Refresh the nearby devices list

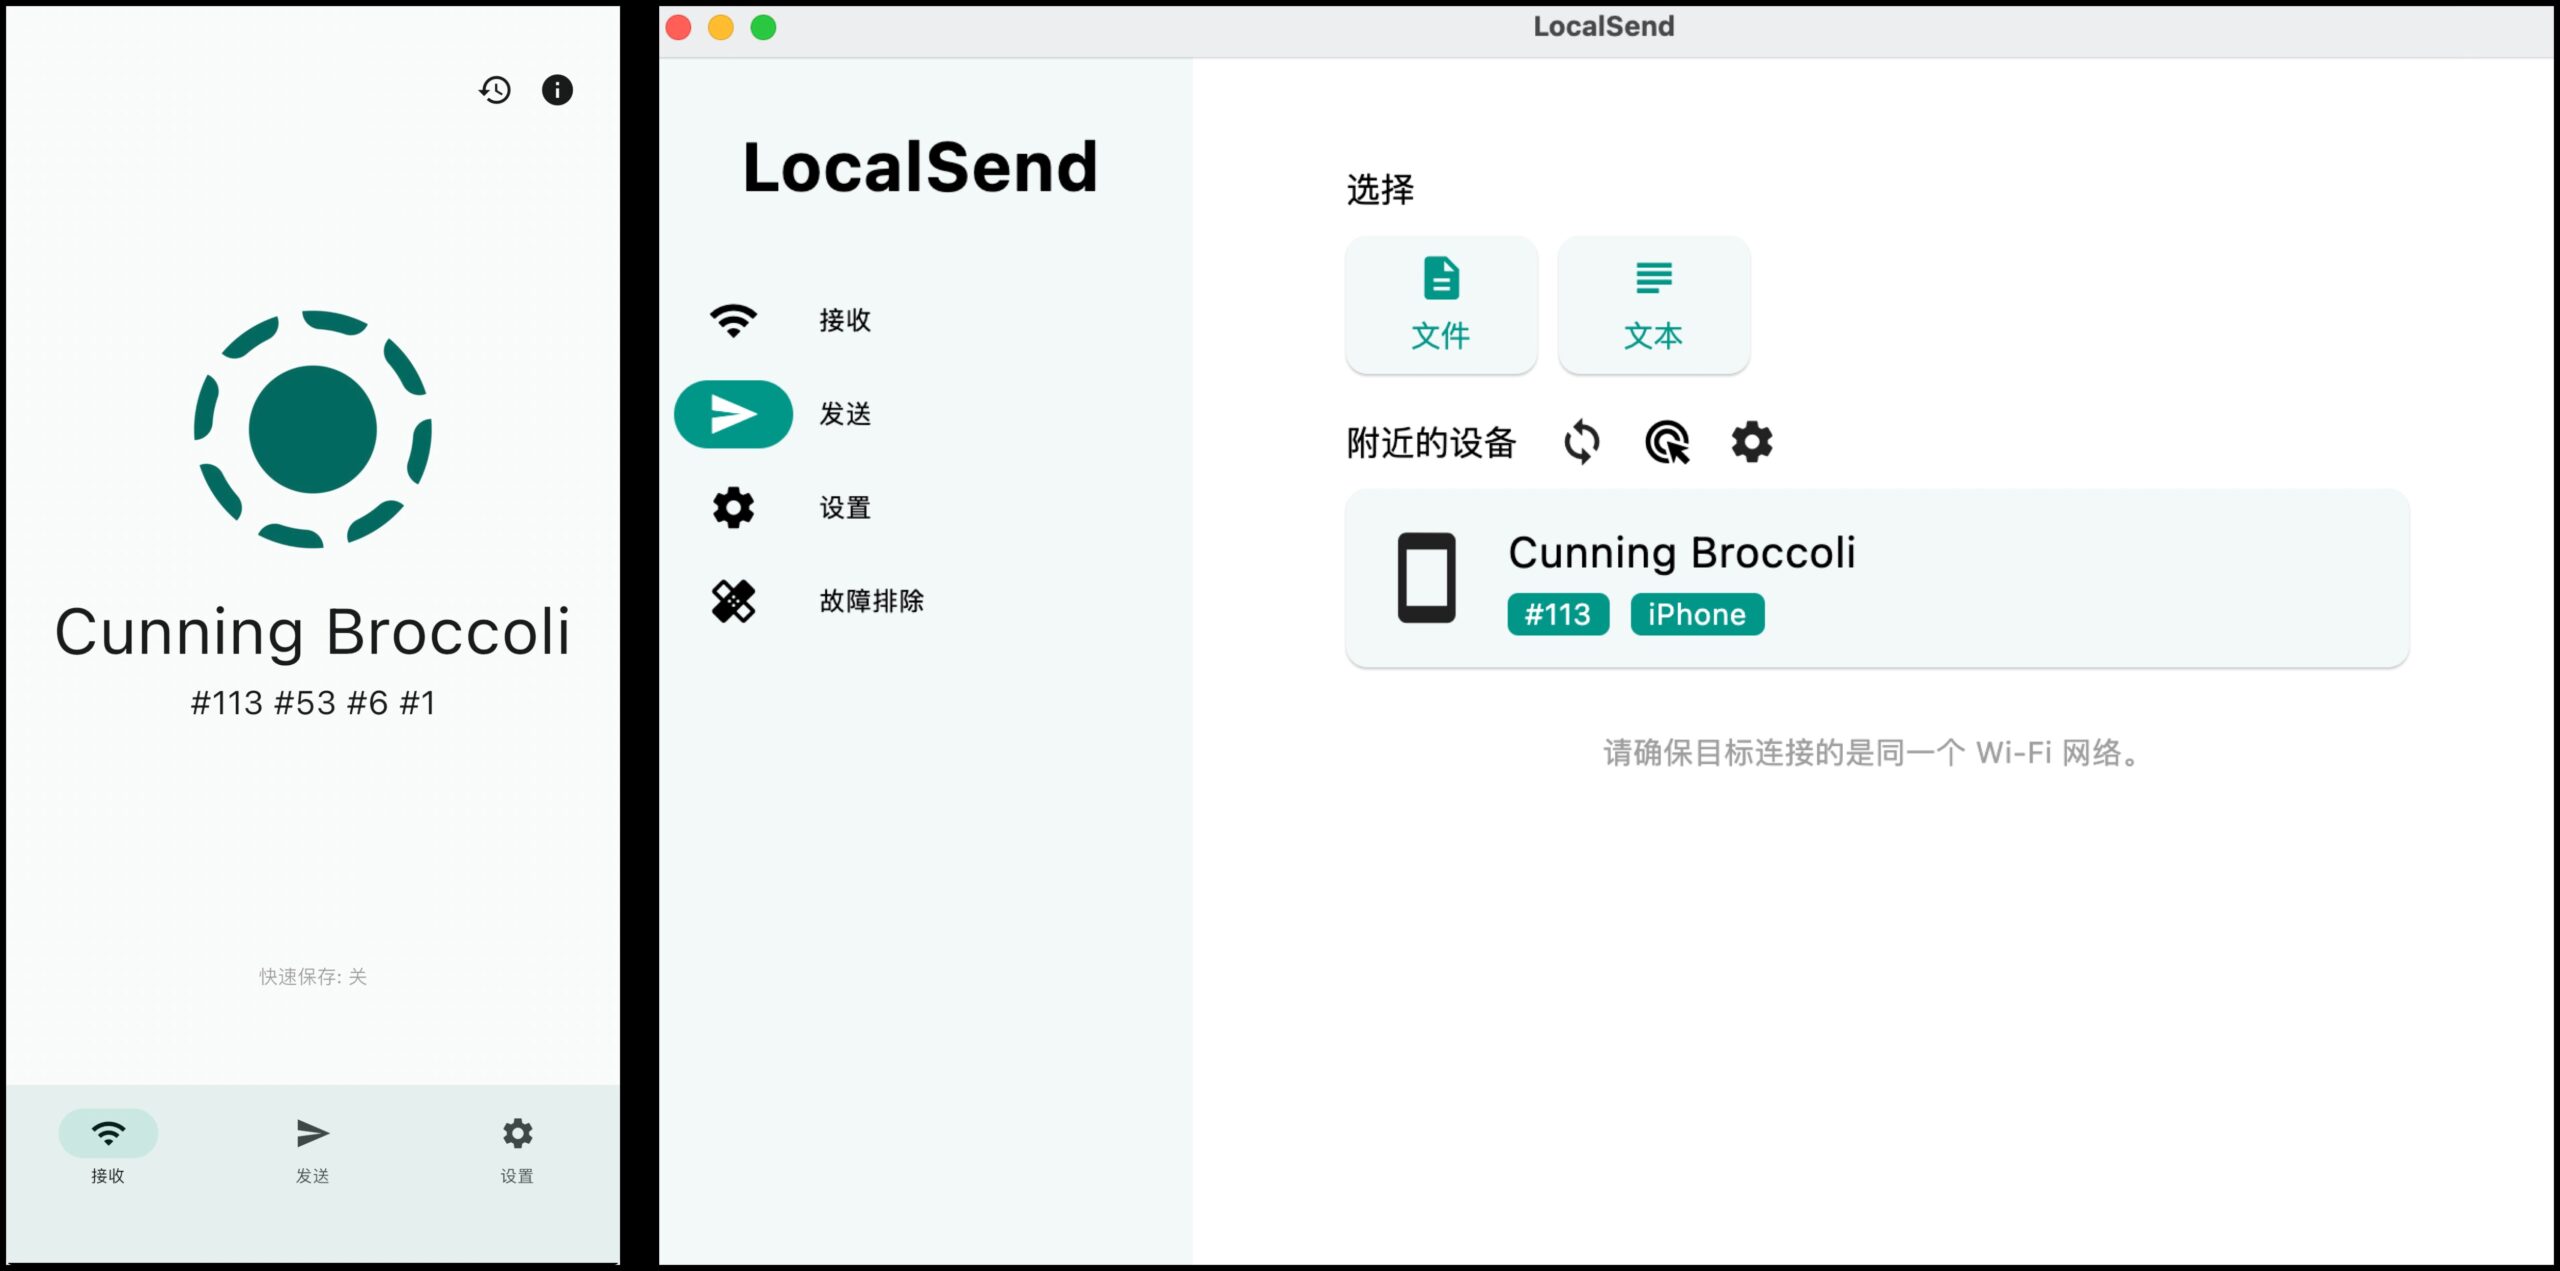pyautogui.click(x=1582, y=442)
